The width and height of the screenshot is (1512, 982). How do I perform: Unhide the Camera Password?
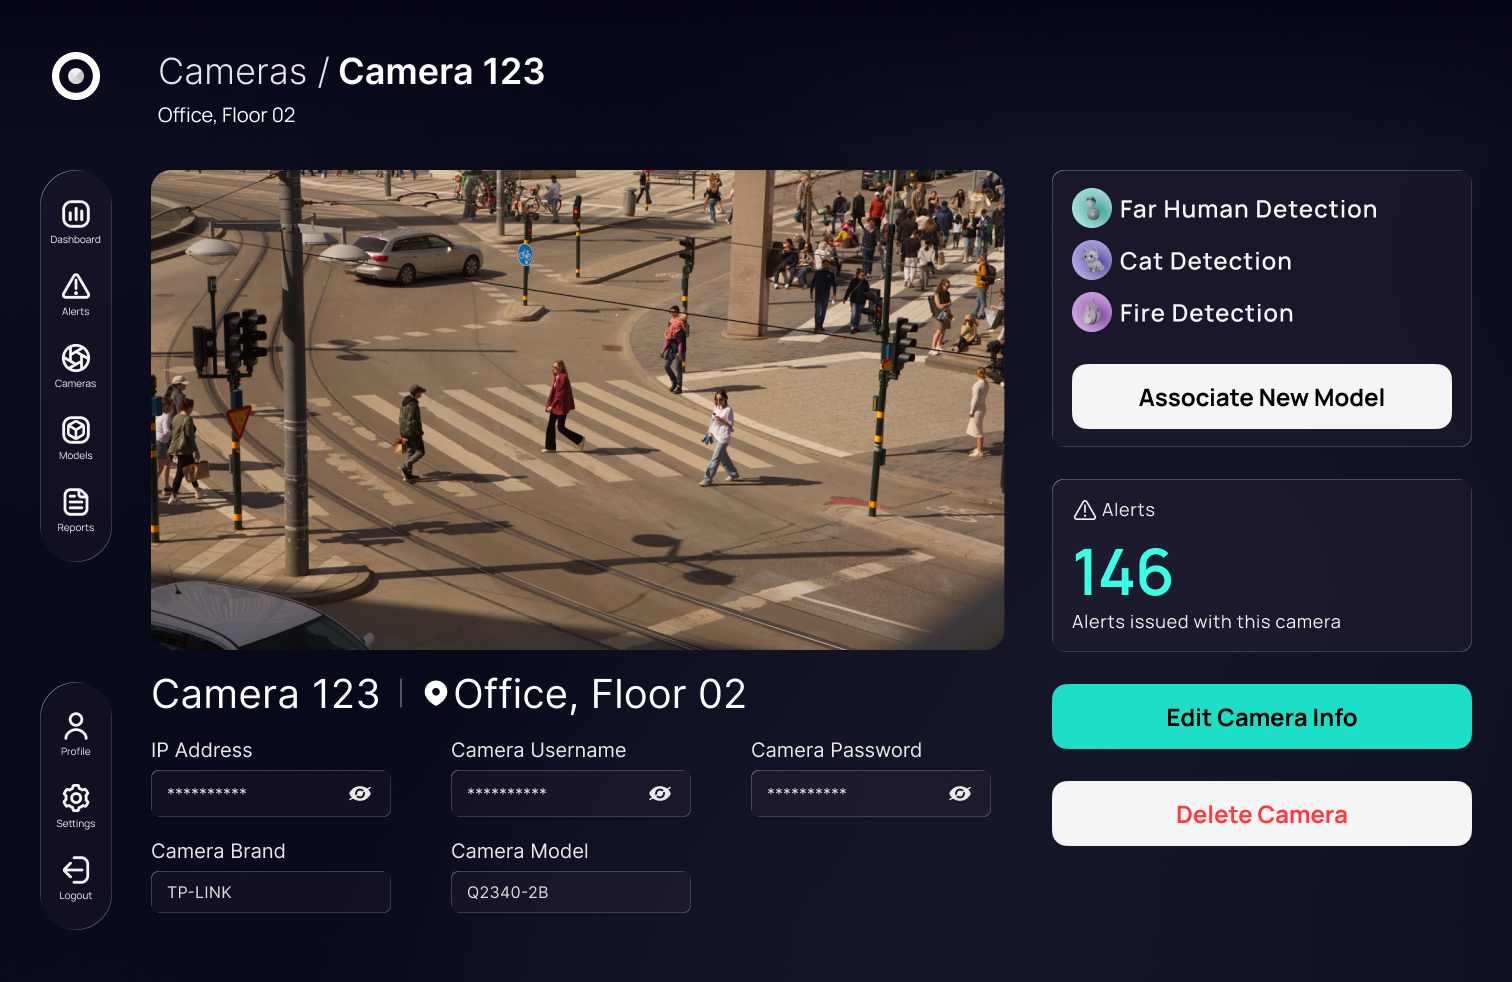click(x=960, y=793)
